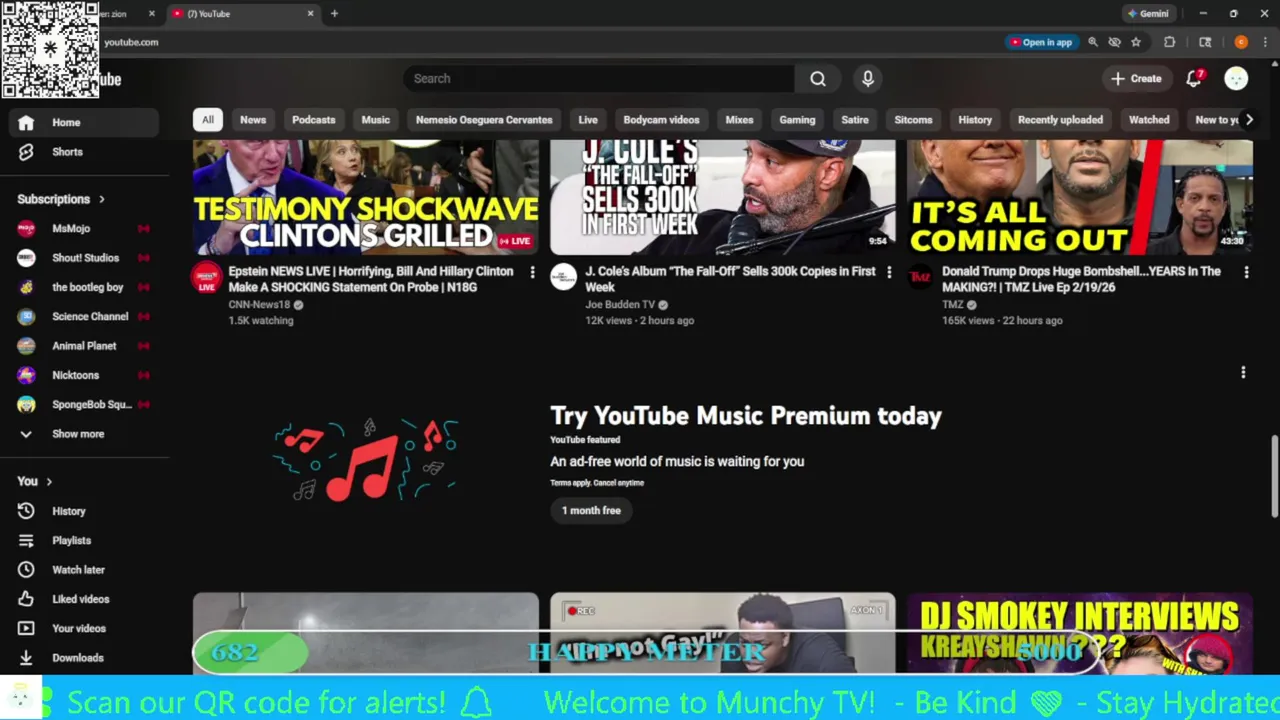1280x720 pixels.
Task: Select the Live filter chip
Action: pos(588,120)
